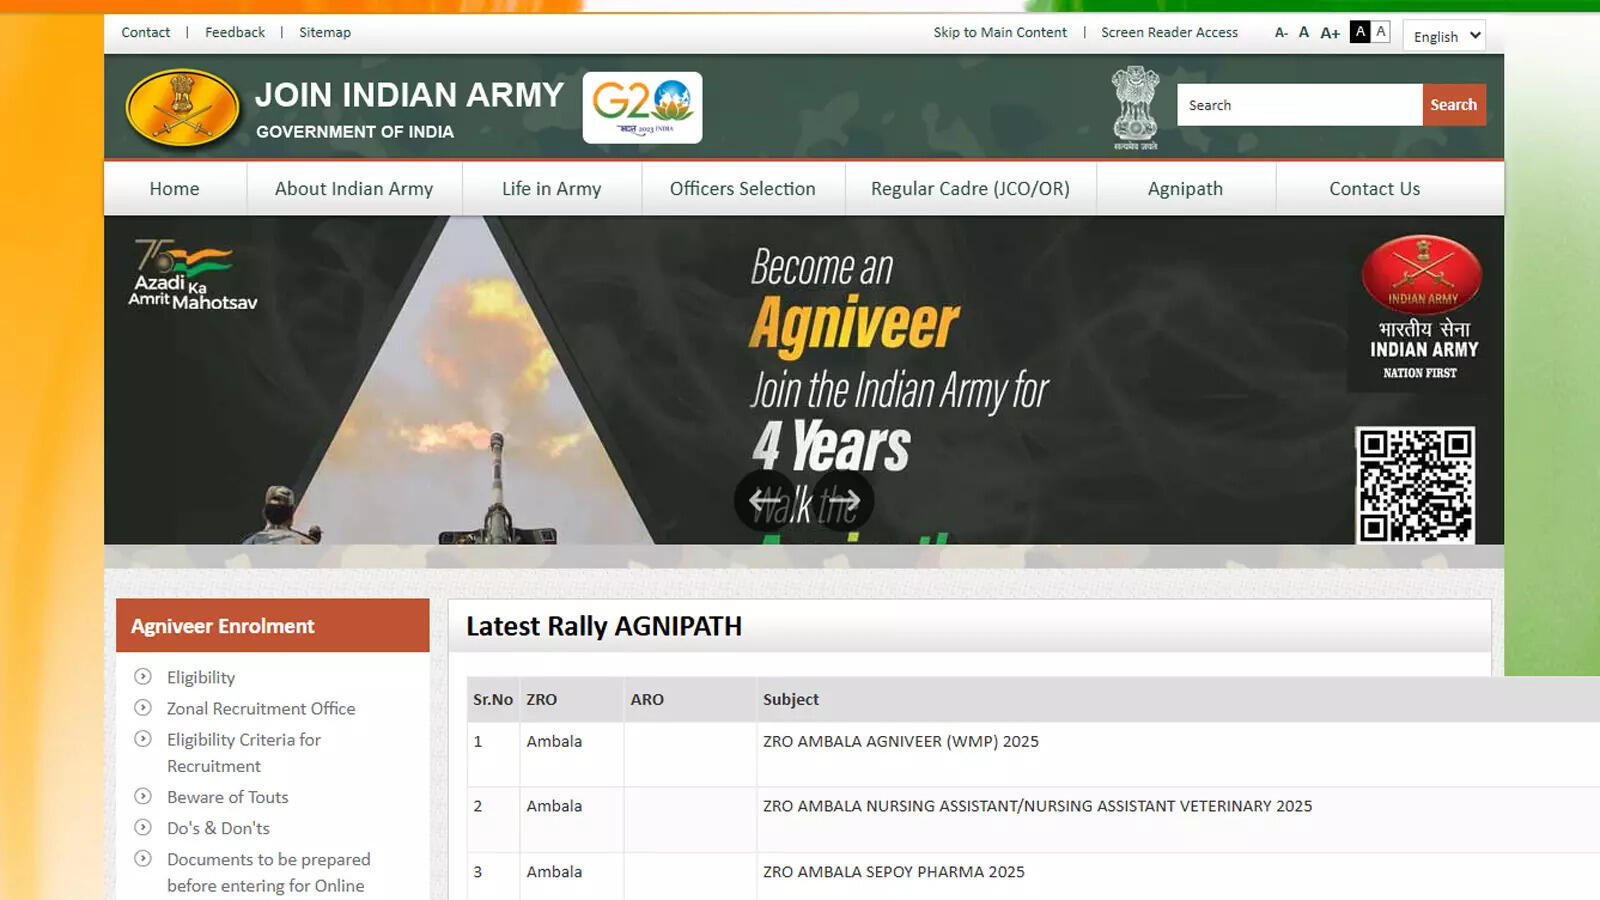The height and width of the screenshot is (900, 1600).
Task: Open the G20 logo badge
Action: pyautogui.click(x=642, y=107)
